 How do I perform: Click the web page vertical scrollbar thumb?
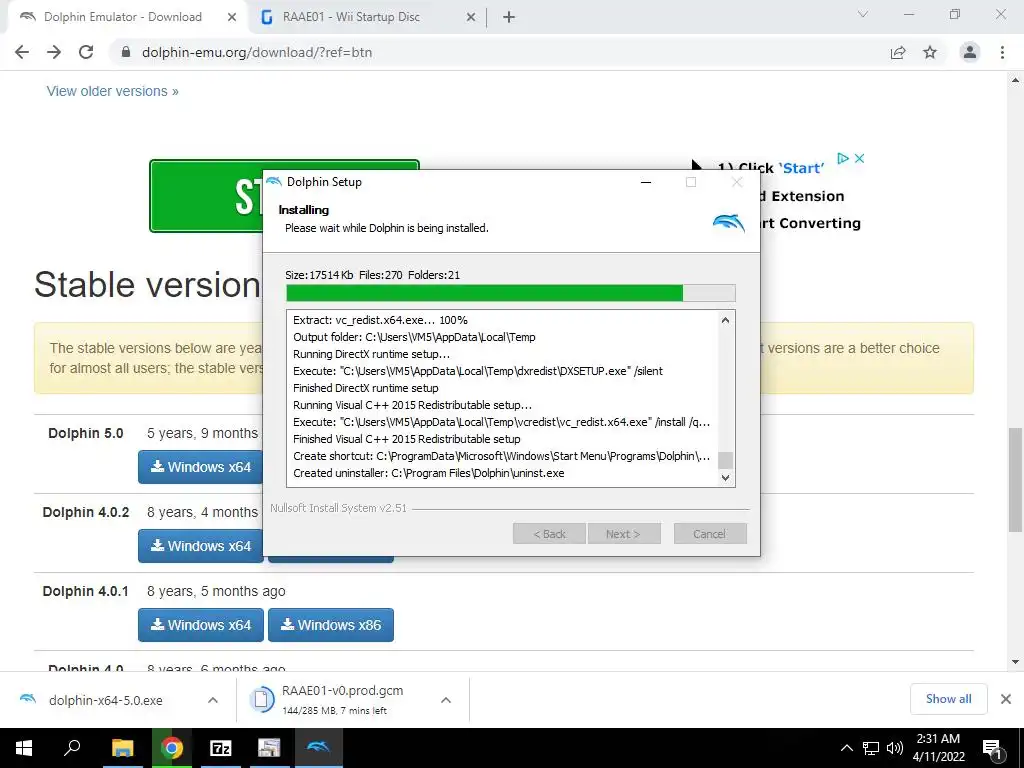point(1016,480)
